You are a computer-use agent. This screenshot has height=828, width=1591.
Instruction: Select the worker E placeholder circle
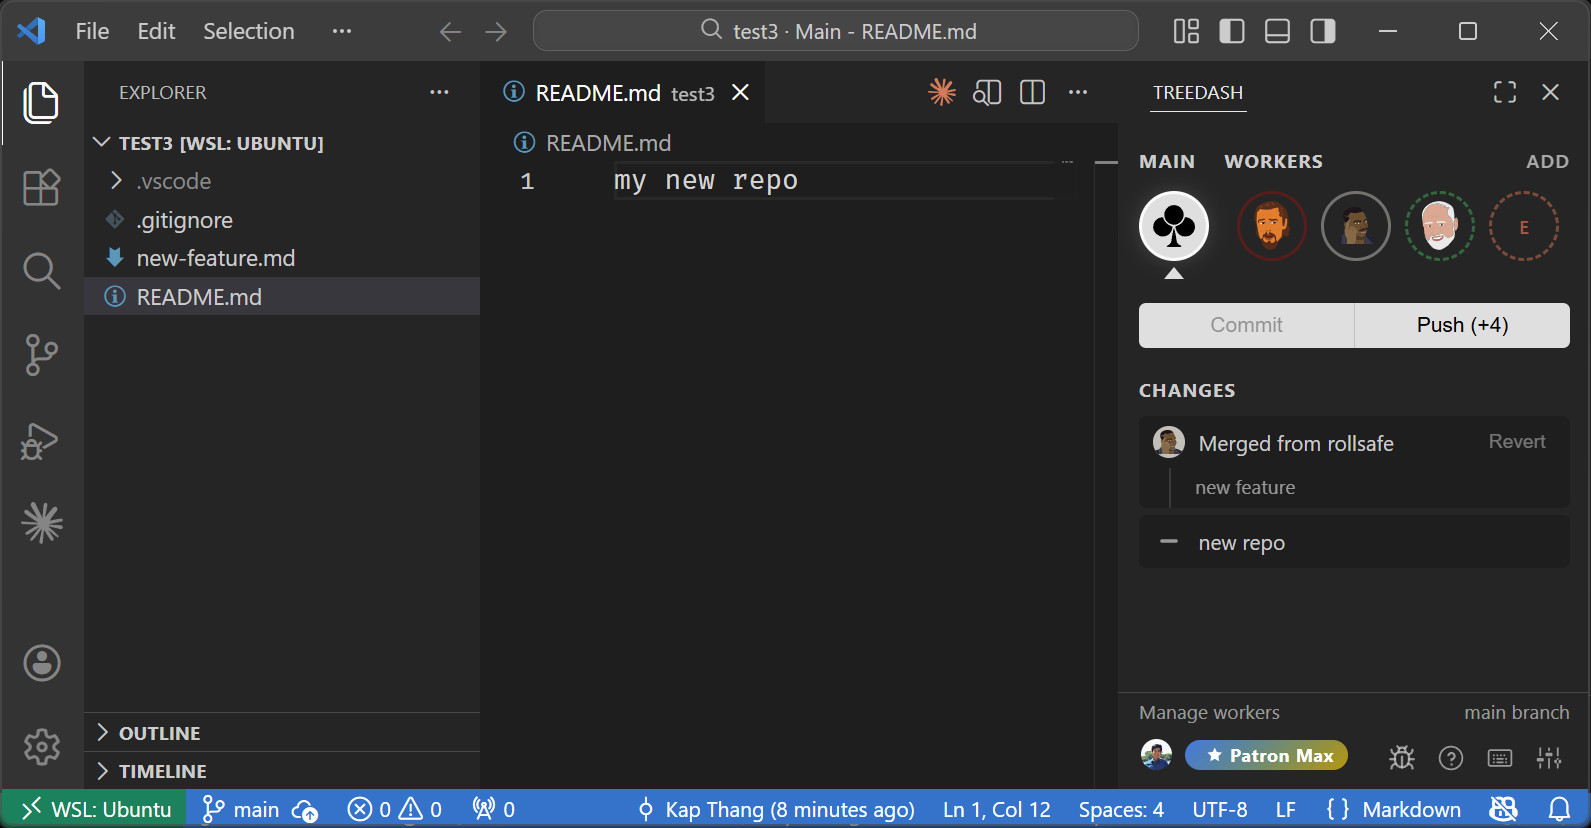(1523, 226)
